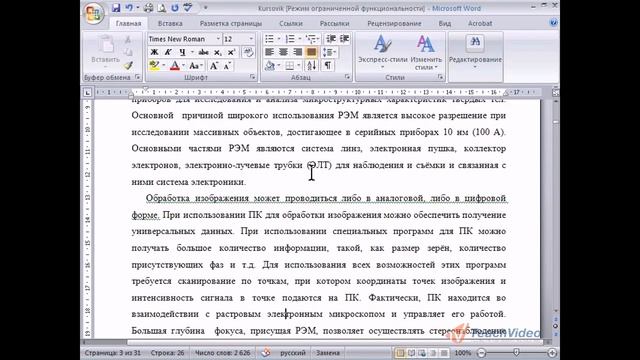The height and width of the screenshot is (360, 640).
Task: Toggle Замена overtype mode in status bar
Action: click(328, 353)
